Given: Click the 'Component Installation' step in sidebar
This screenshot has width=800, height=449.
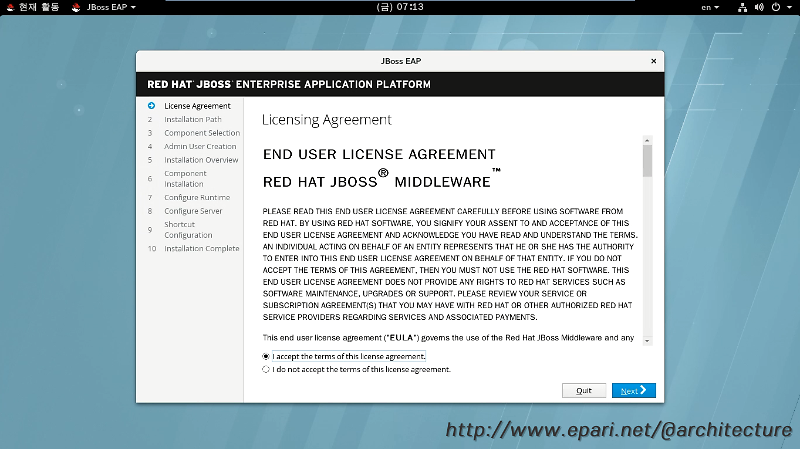Looking at the screenshot, I should click(x=185, y=179).
